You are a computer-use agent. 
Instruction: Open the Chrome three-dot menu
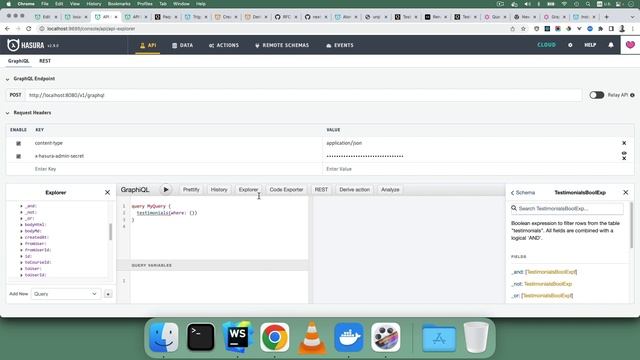coord(633,29)
